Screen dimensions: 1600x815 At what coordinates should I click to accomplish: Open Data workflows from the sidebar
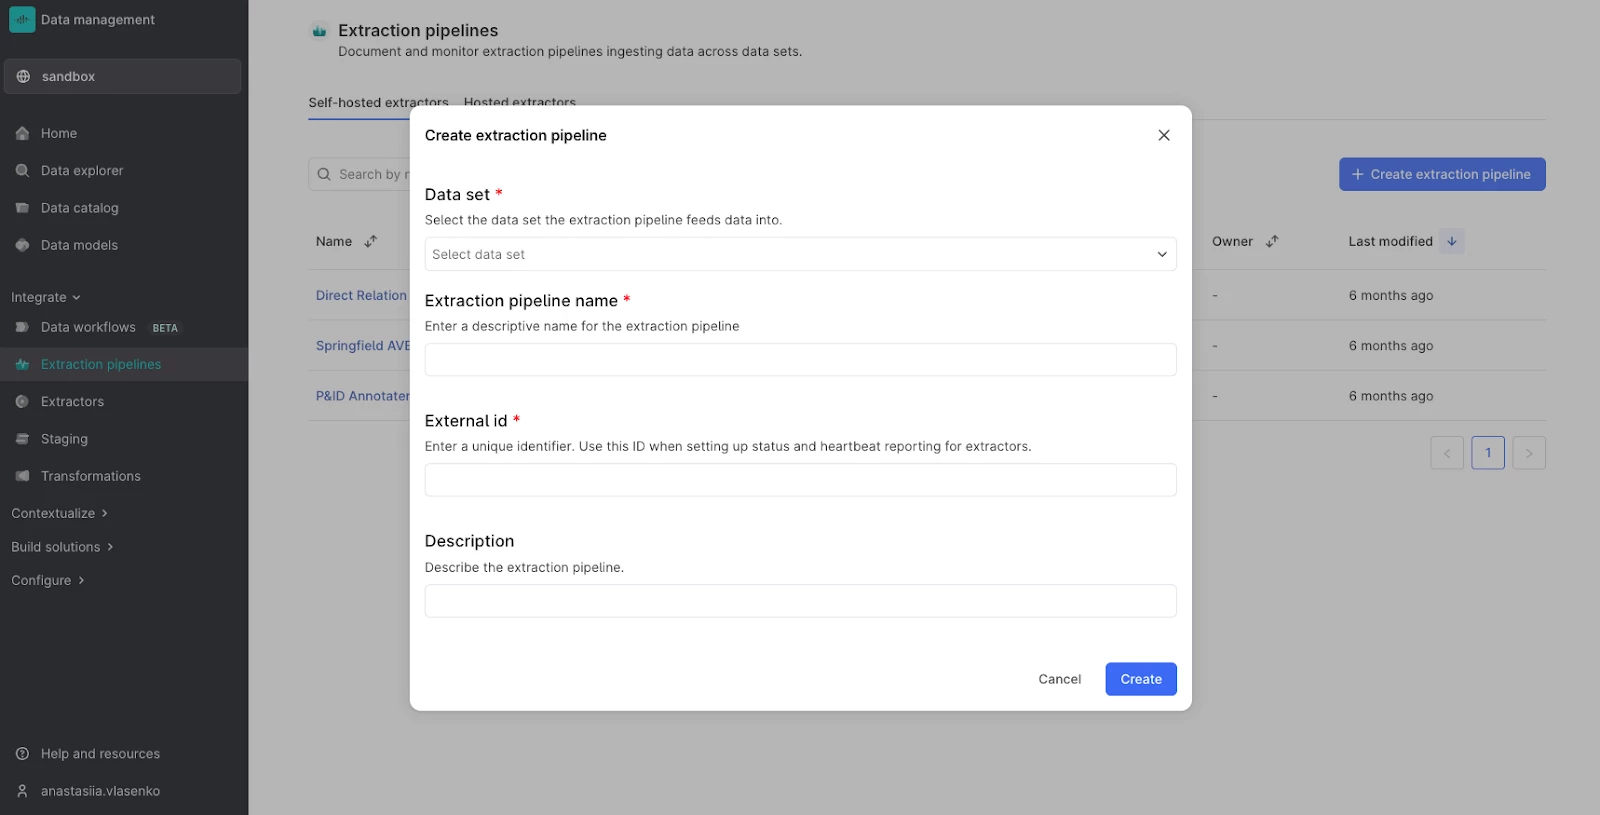click(88, 327)
